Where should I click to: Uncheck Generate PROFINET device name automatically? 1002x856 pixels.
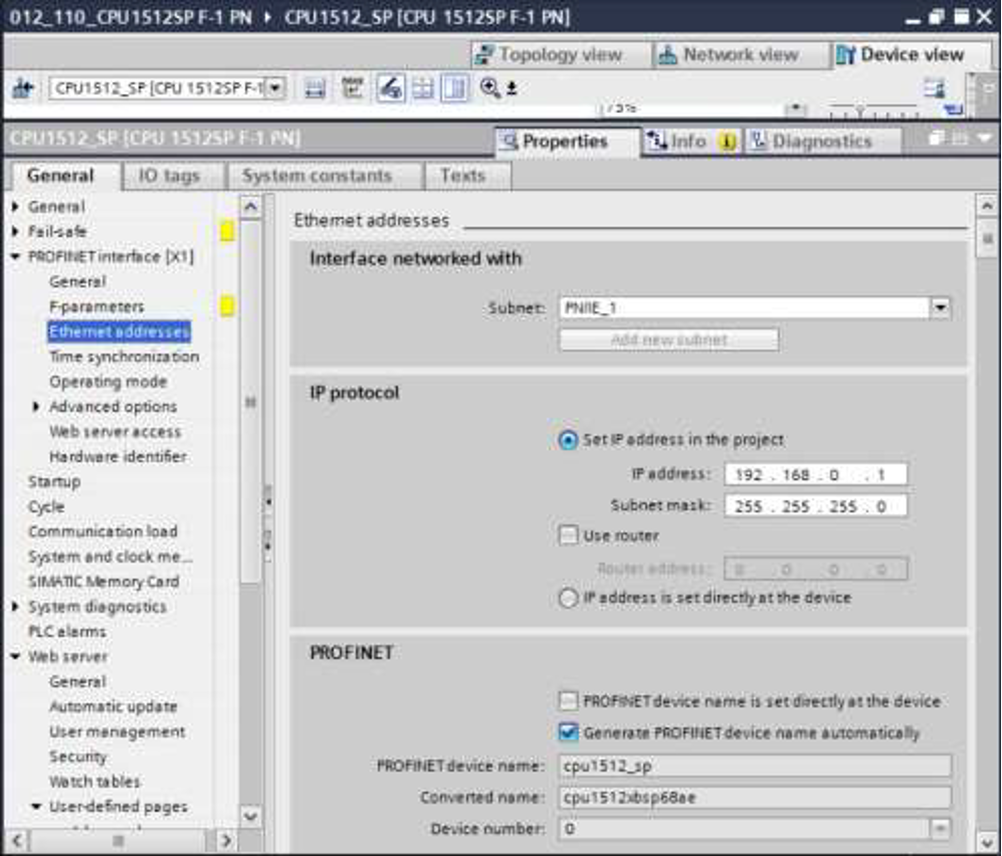coord(568,733)
